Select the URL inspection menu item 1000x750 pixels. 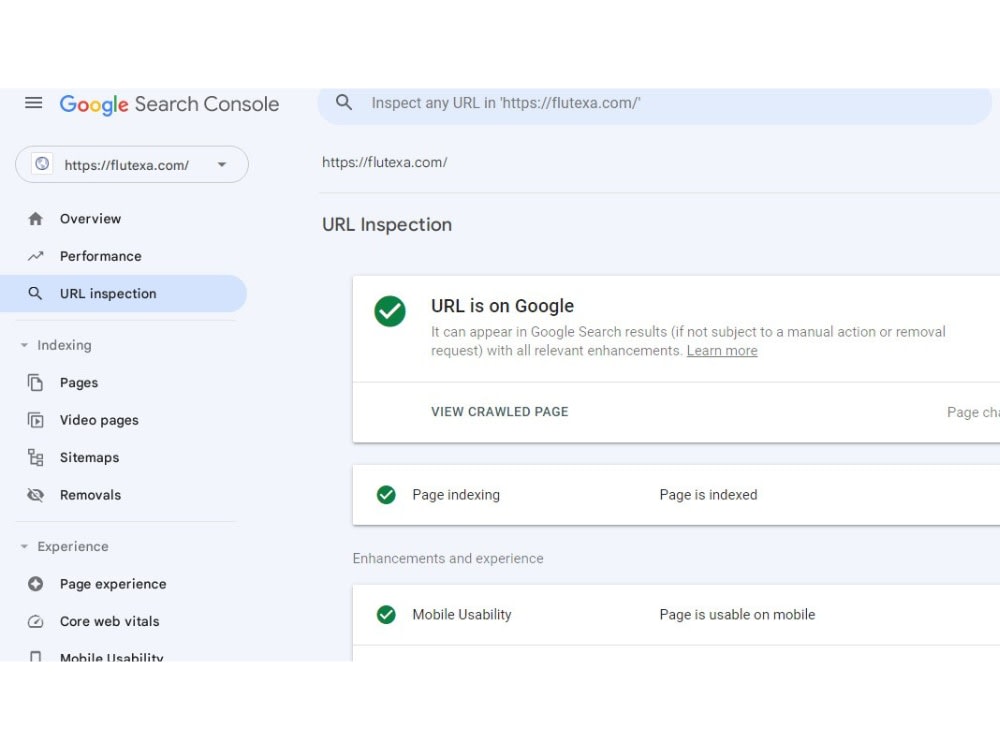tap(124, 293)
